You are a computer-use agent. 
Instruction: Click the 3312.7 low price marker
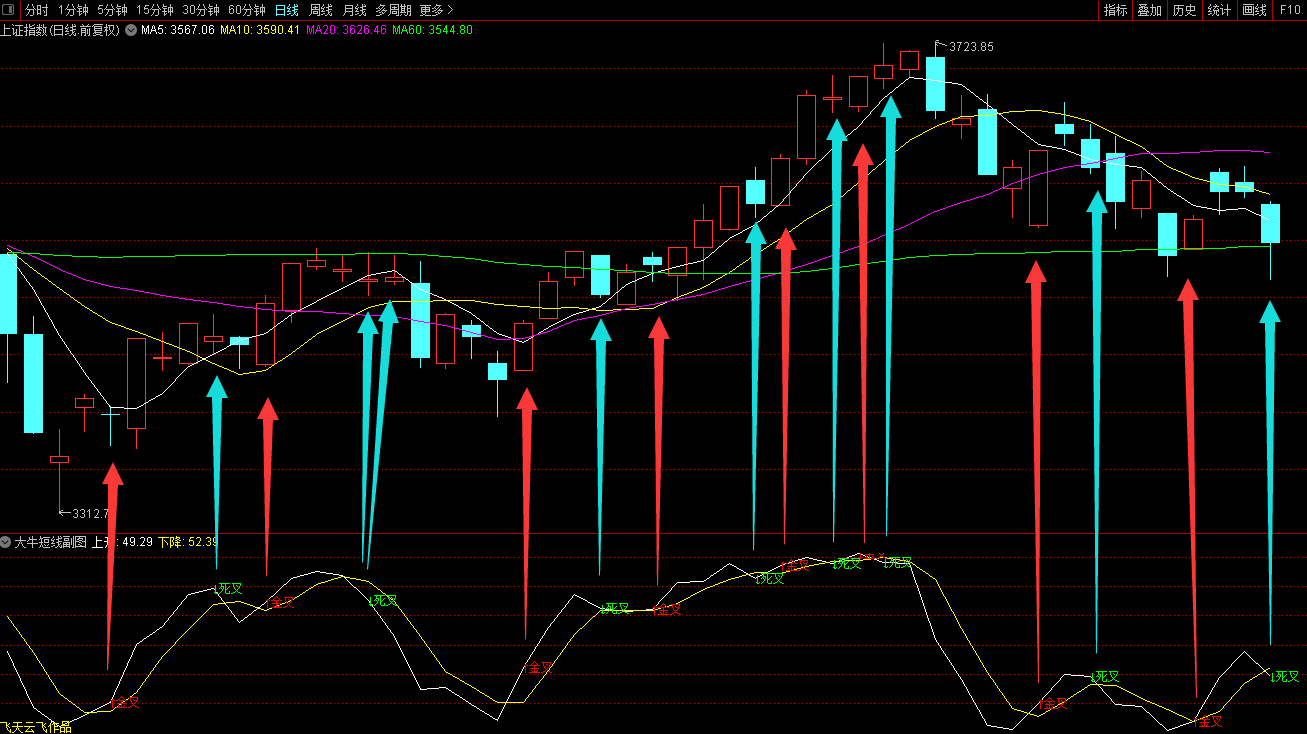[89, 514]
